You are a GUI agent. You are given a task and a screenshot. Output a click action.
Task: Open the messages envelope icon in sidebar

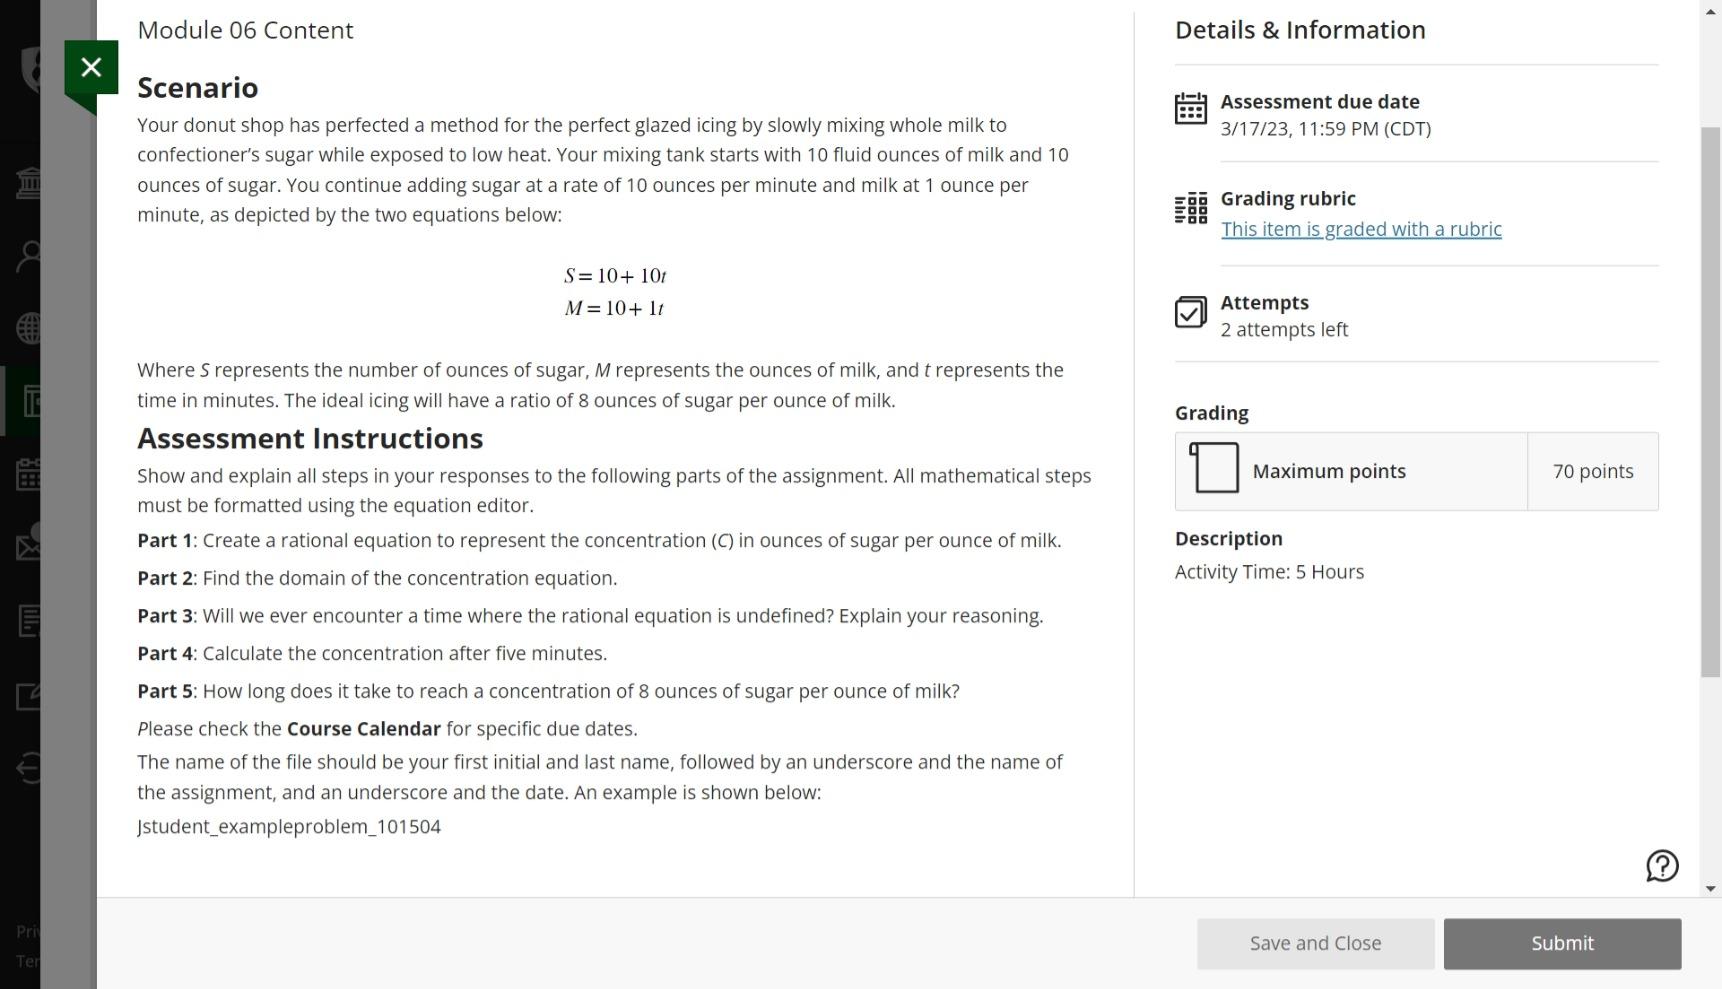[x=29, y=546]
